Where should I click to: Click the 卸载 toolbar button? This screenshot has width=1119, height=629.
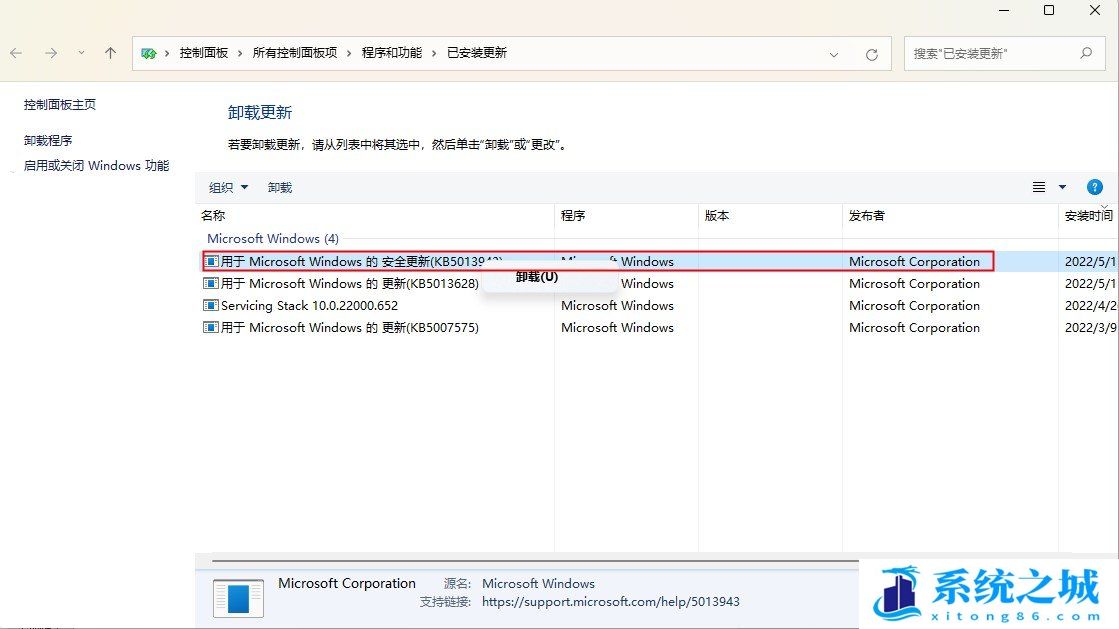coord(280,187)
